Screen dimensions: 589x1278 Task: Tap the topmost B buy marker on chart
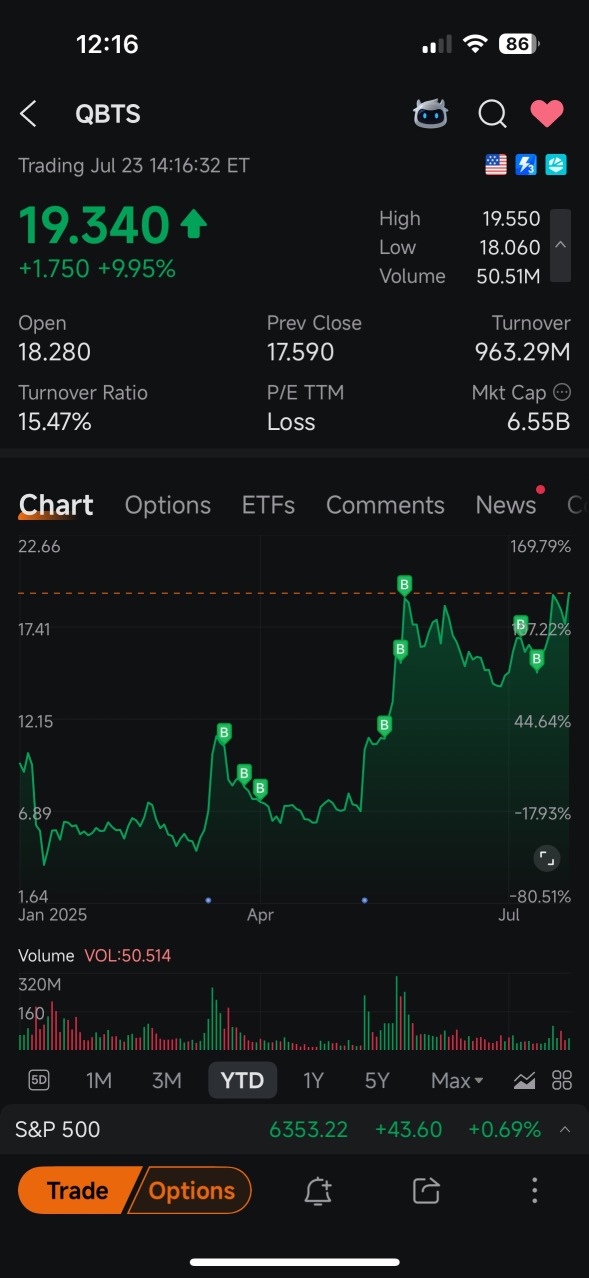405,584
